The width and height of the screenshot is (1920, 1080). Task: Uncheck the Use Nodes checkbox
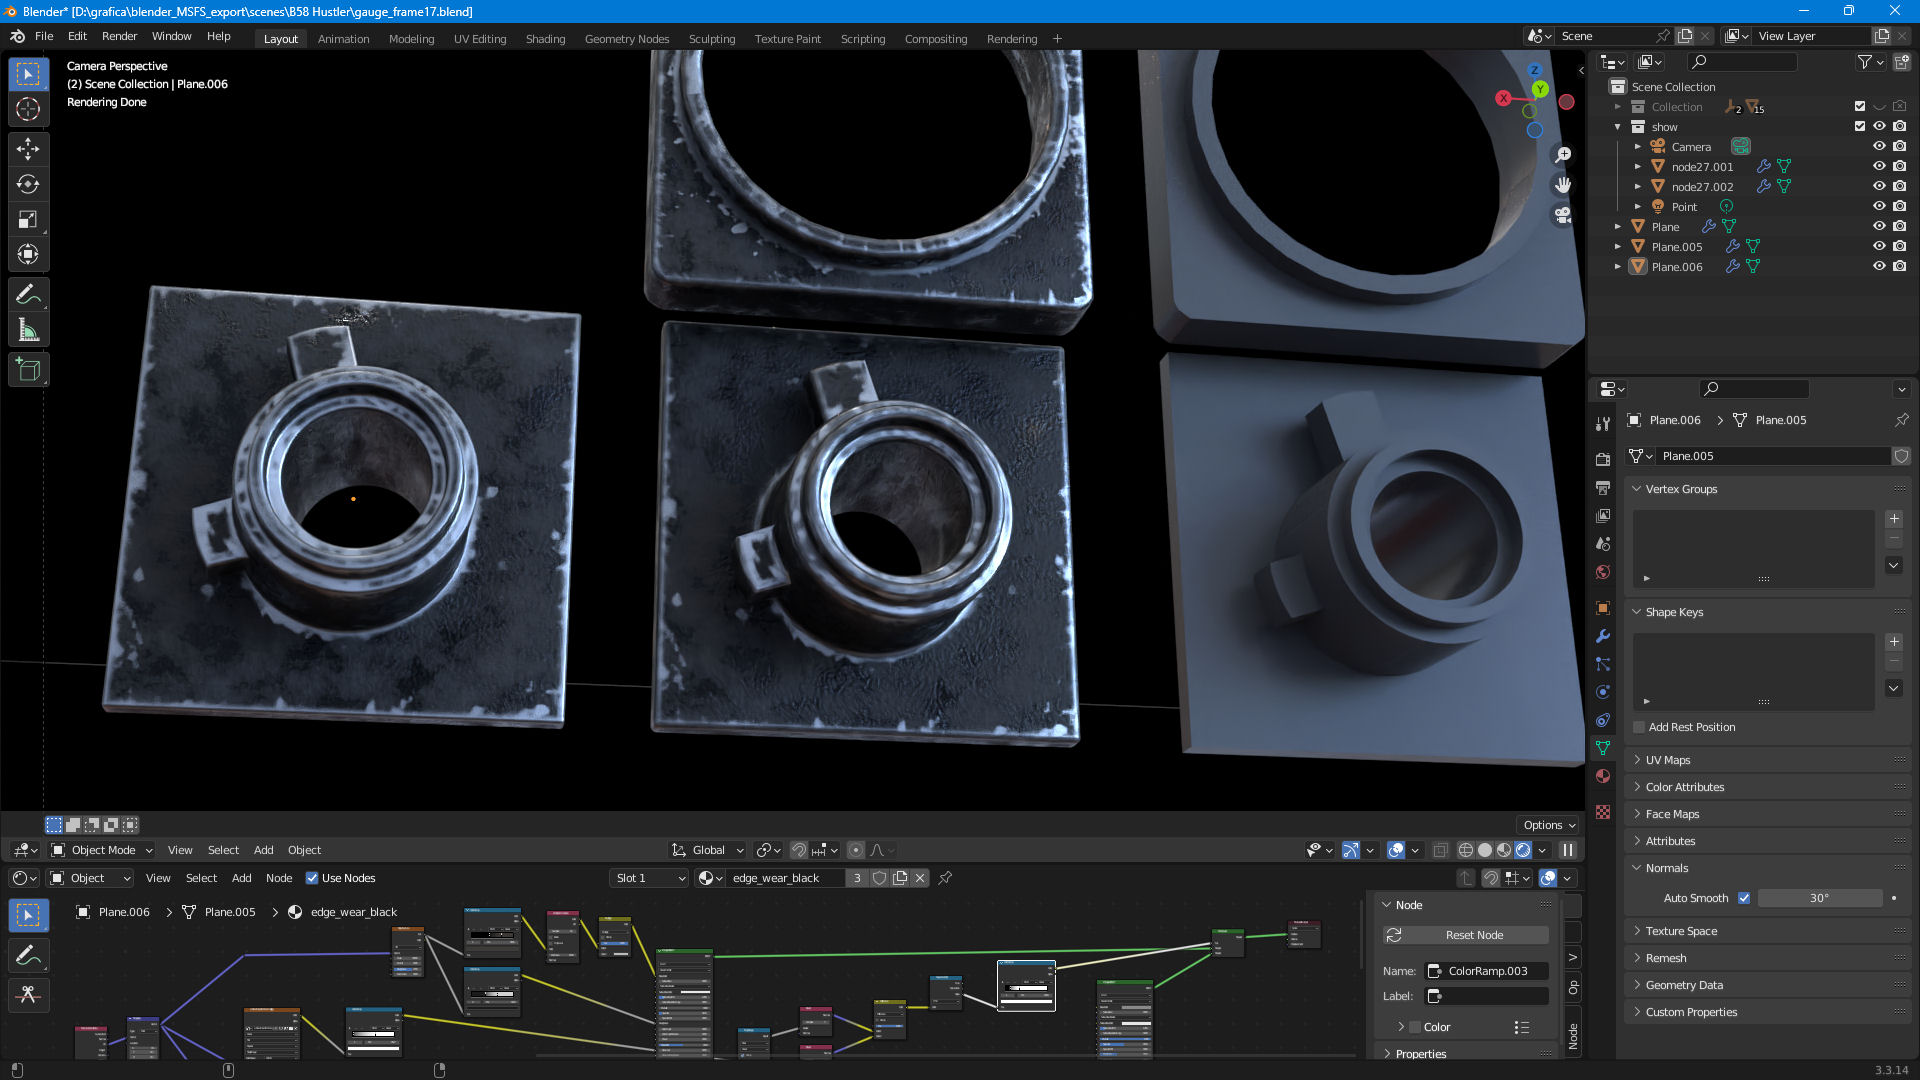point(312,878)
